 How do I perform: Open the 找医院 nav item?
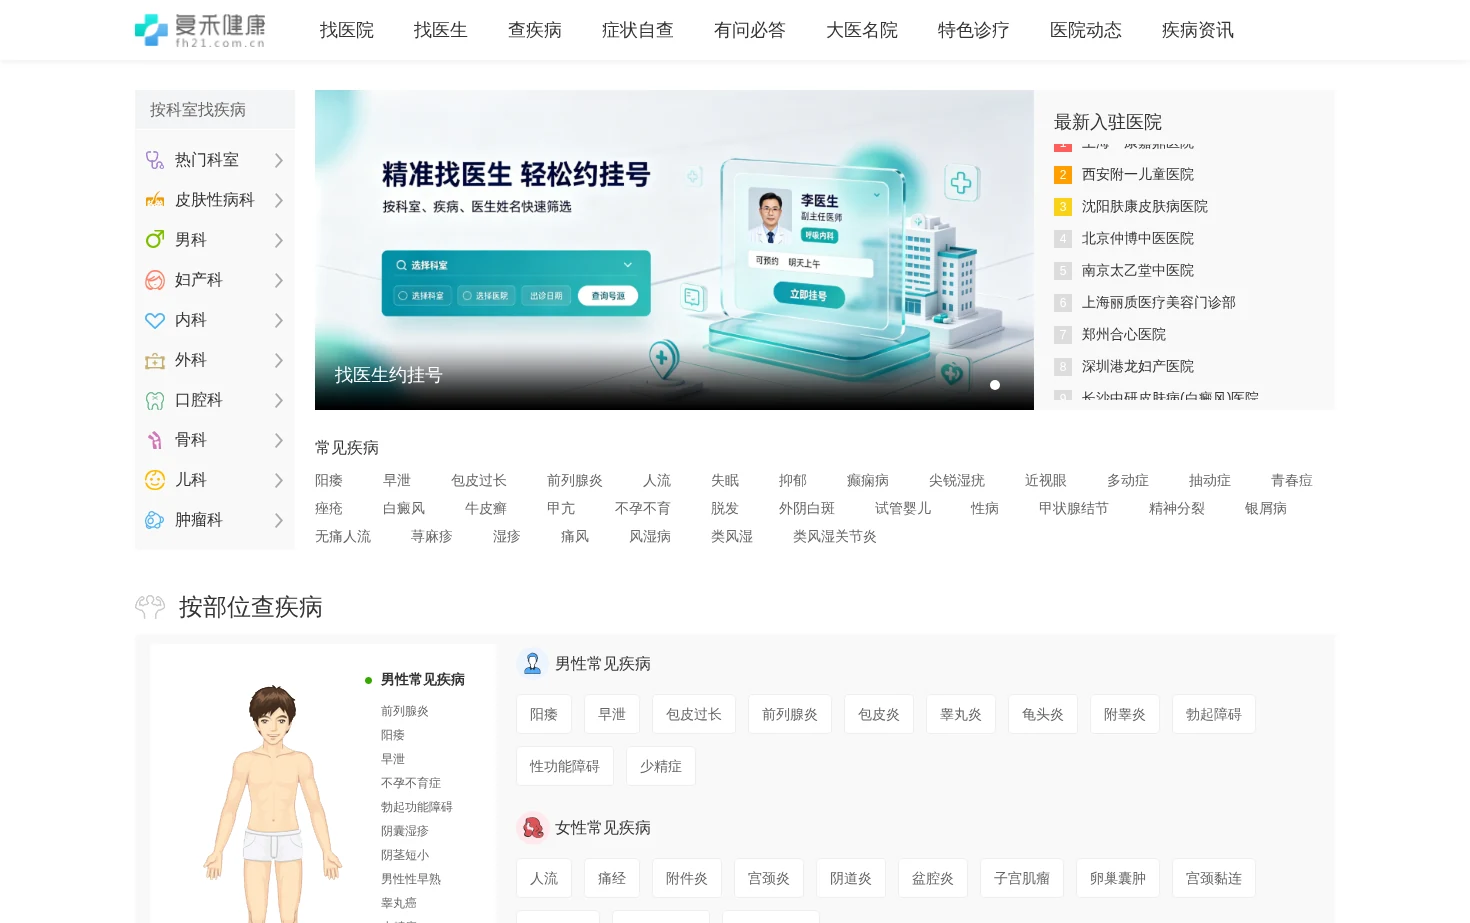[347, 30]
